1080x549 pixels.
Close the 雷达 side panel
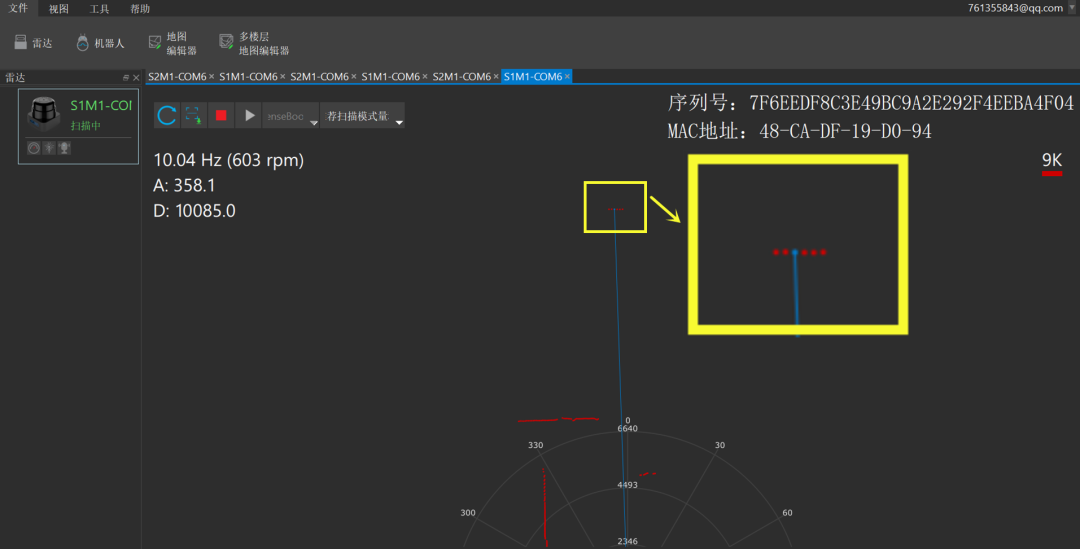[136, 78]
